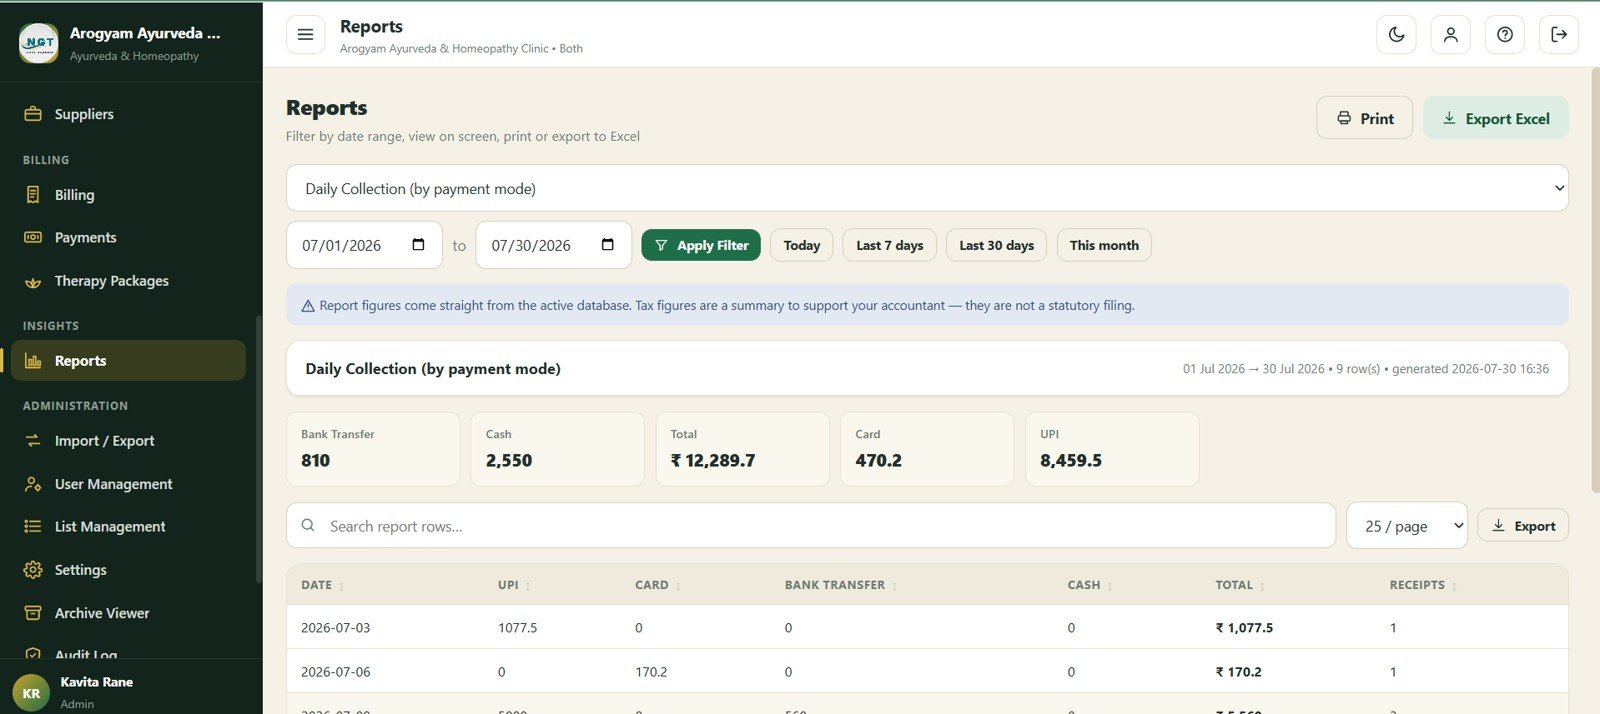1600x714 pixels.
Task: Click the table Export button
Action: click(x=1522, y=526)
